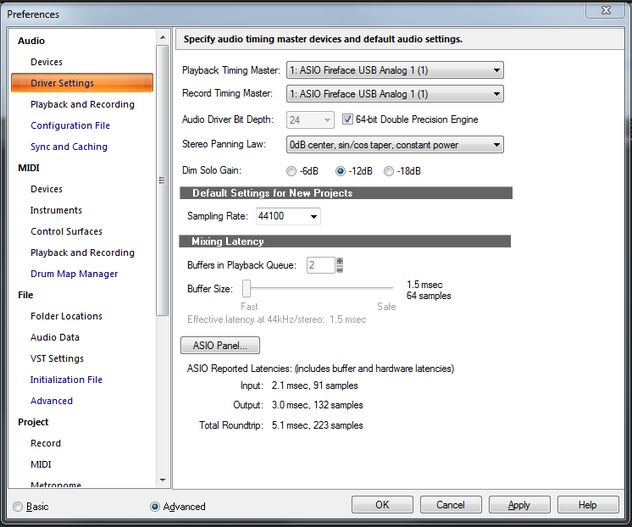Screen dimensions: 632x527
Task: Select Playback and Recording under Audio
Action: point(82,104)
